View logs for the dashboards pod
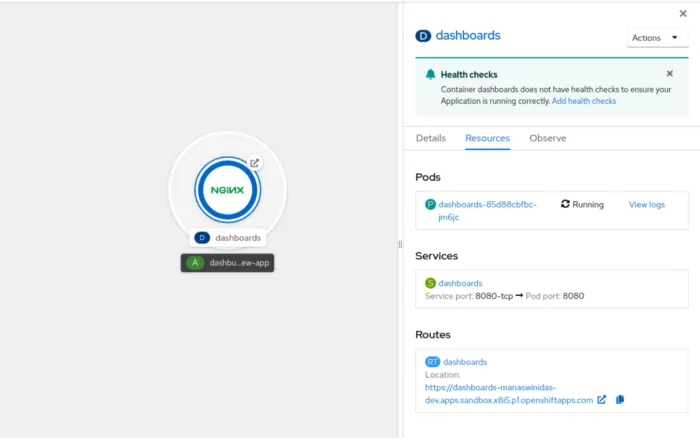 pyautogui.click(x=647, y=204)
